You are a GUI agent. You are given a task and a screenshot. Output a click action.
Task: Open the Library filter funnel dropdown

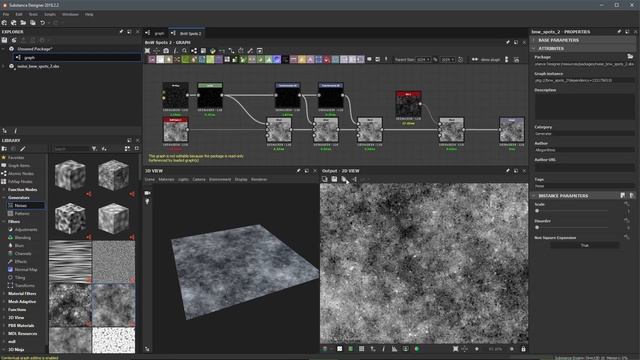coord(94,149)
